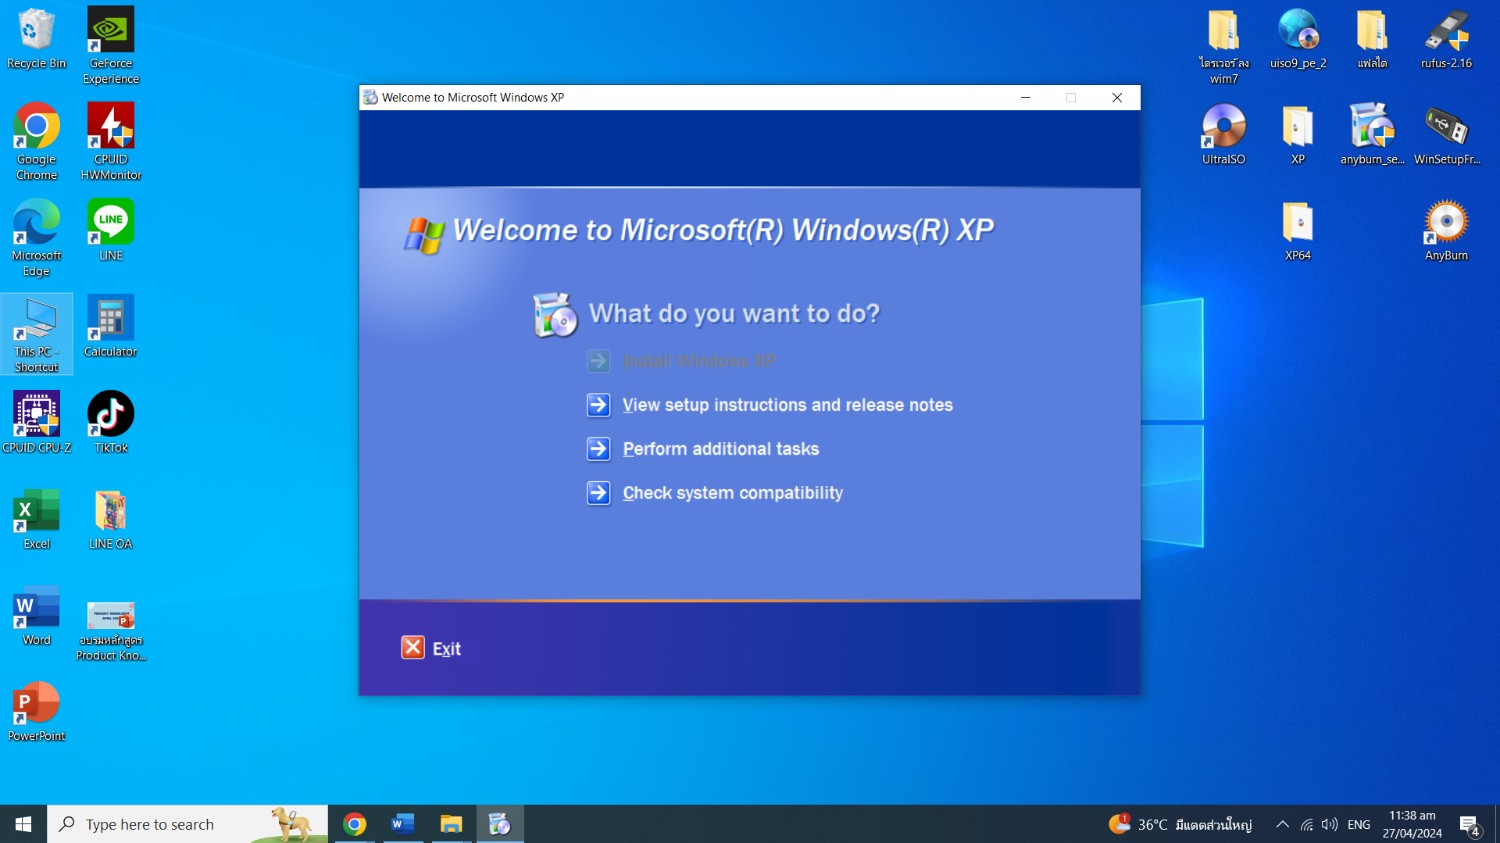The width and height of the screenshot is (1500, 843).
Task: Select the LINE OA folder icon
Action: click(111, 519)
